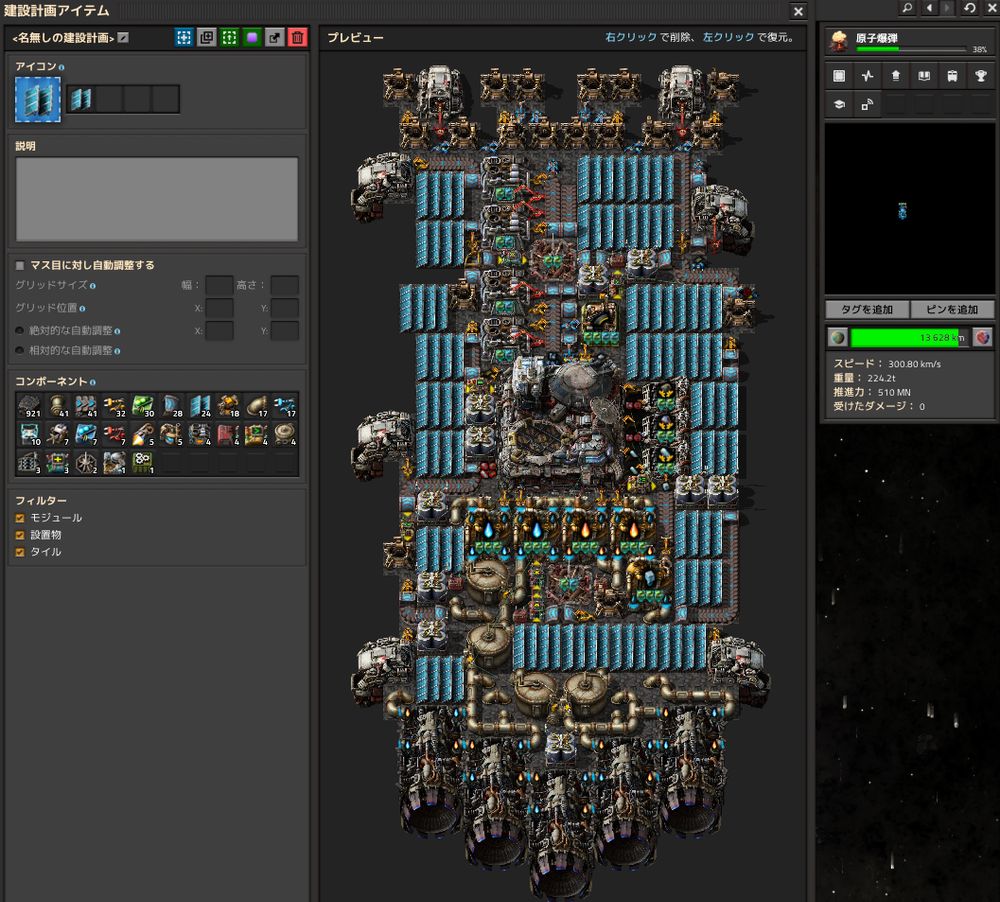Click the grid width 幅 input field

[219, 284]
